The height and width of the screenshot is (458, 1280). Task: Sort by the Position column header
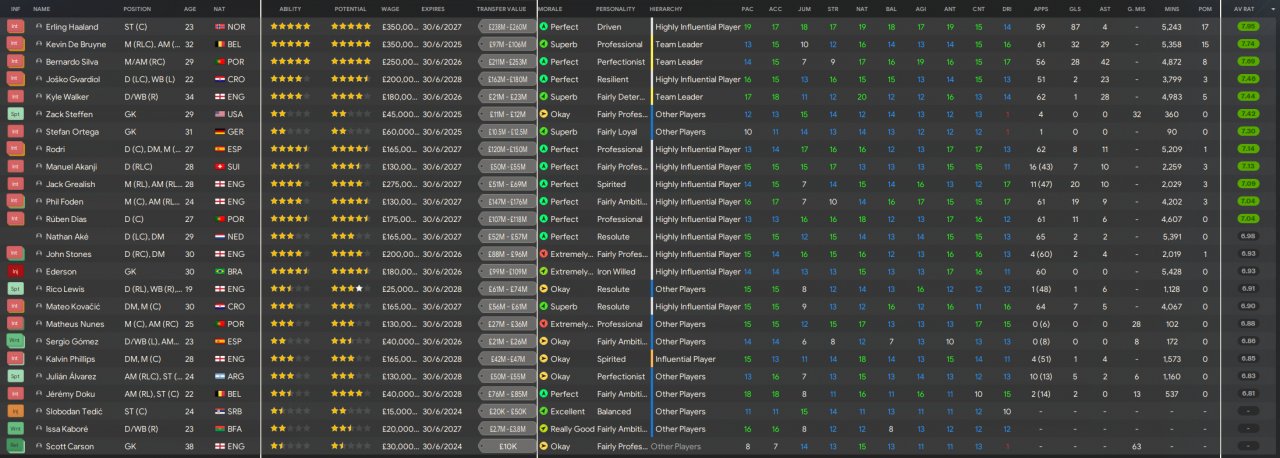pos(137,8)
